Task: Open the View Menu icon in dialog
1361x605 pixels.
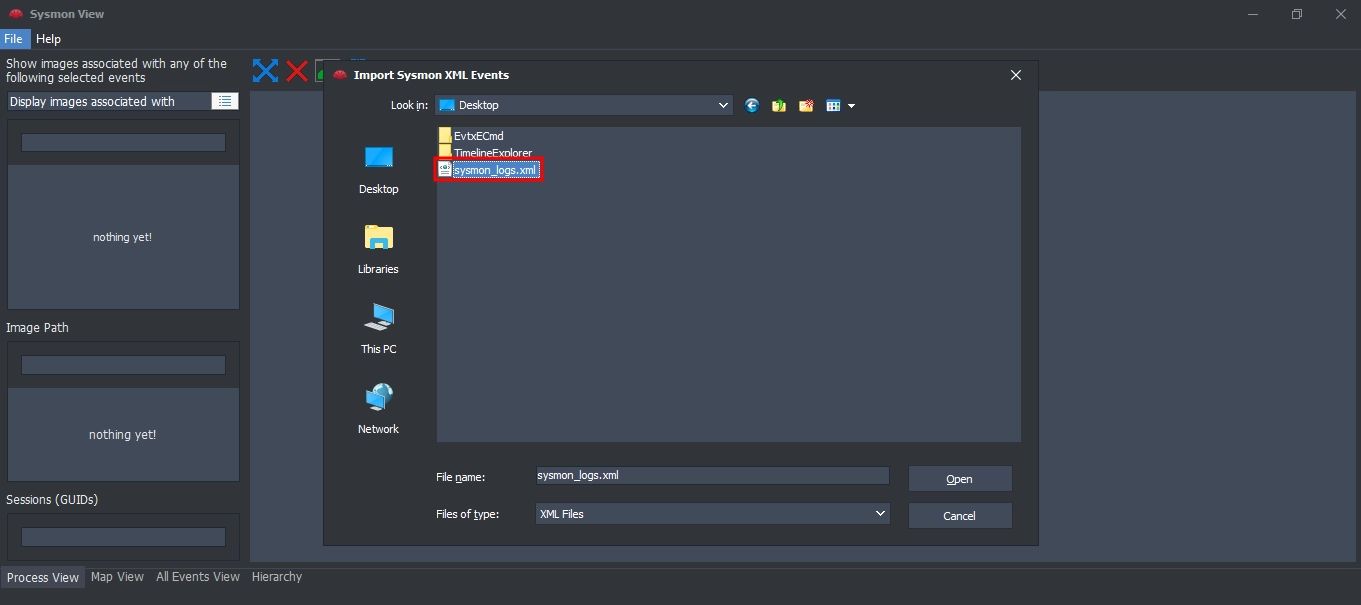Action: coord(833,106)
